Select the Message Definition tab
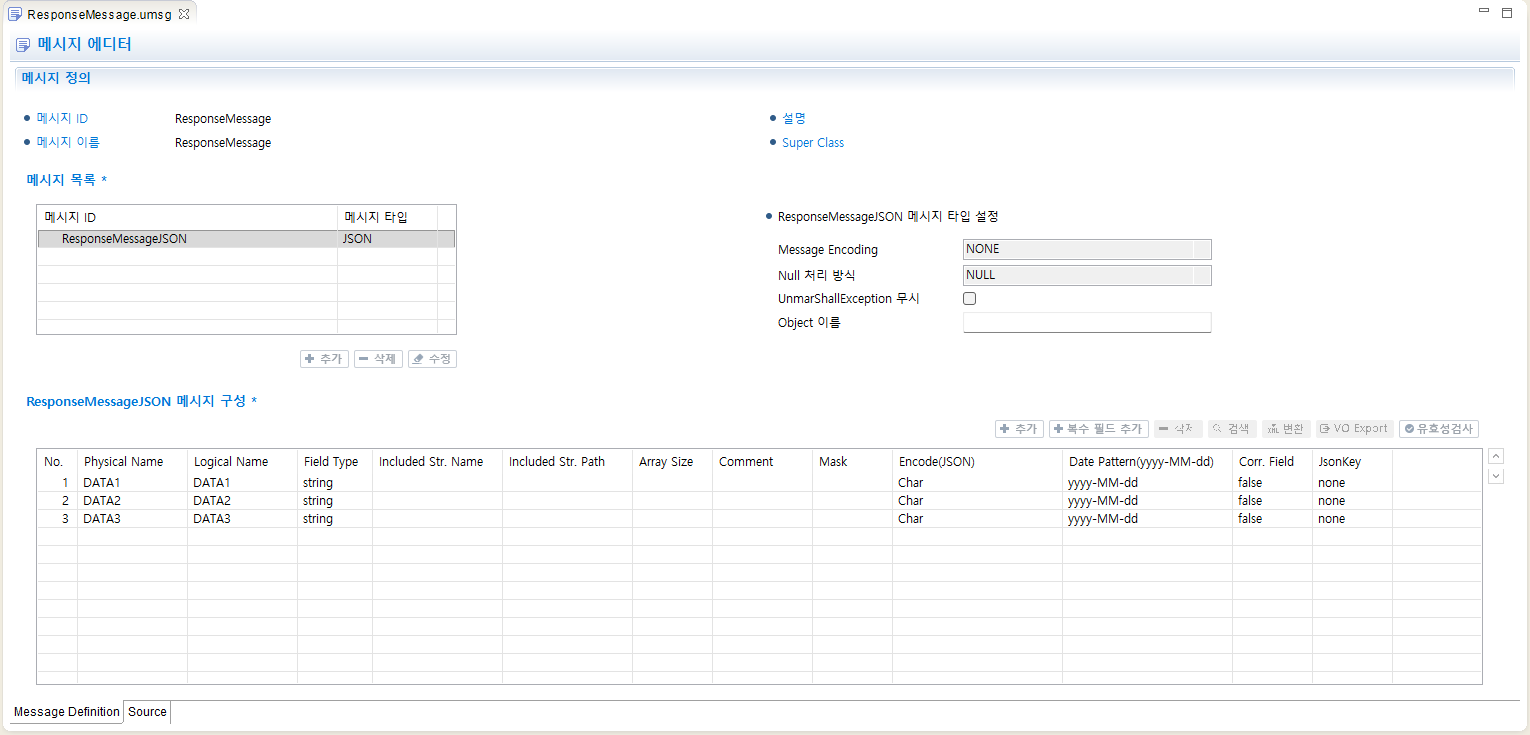Screen dimensions: 1530x735 65,711
